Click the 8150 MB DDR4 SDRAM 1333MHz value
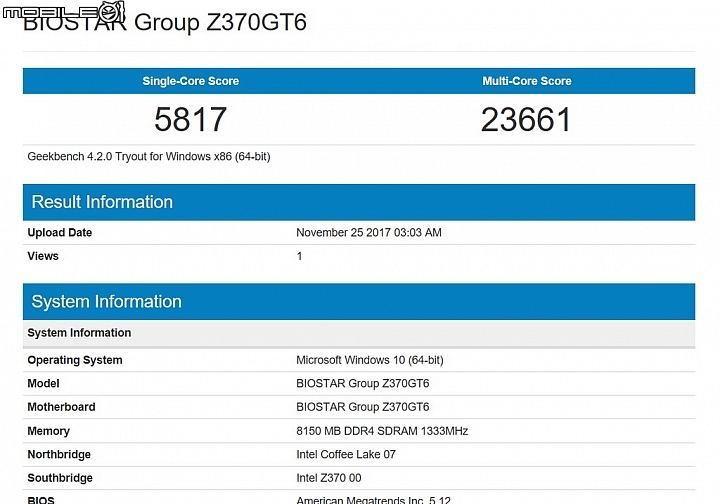The width and height of the screenshot is (720, 504). point(382,431)
